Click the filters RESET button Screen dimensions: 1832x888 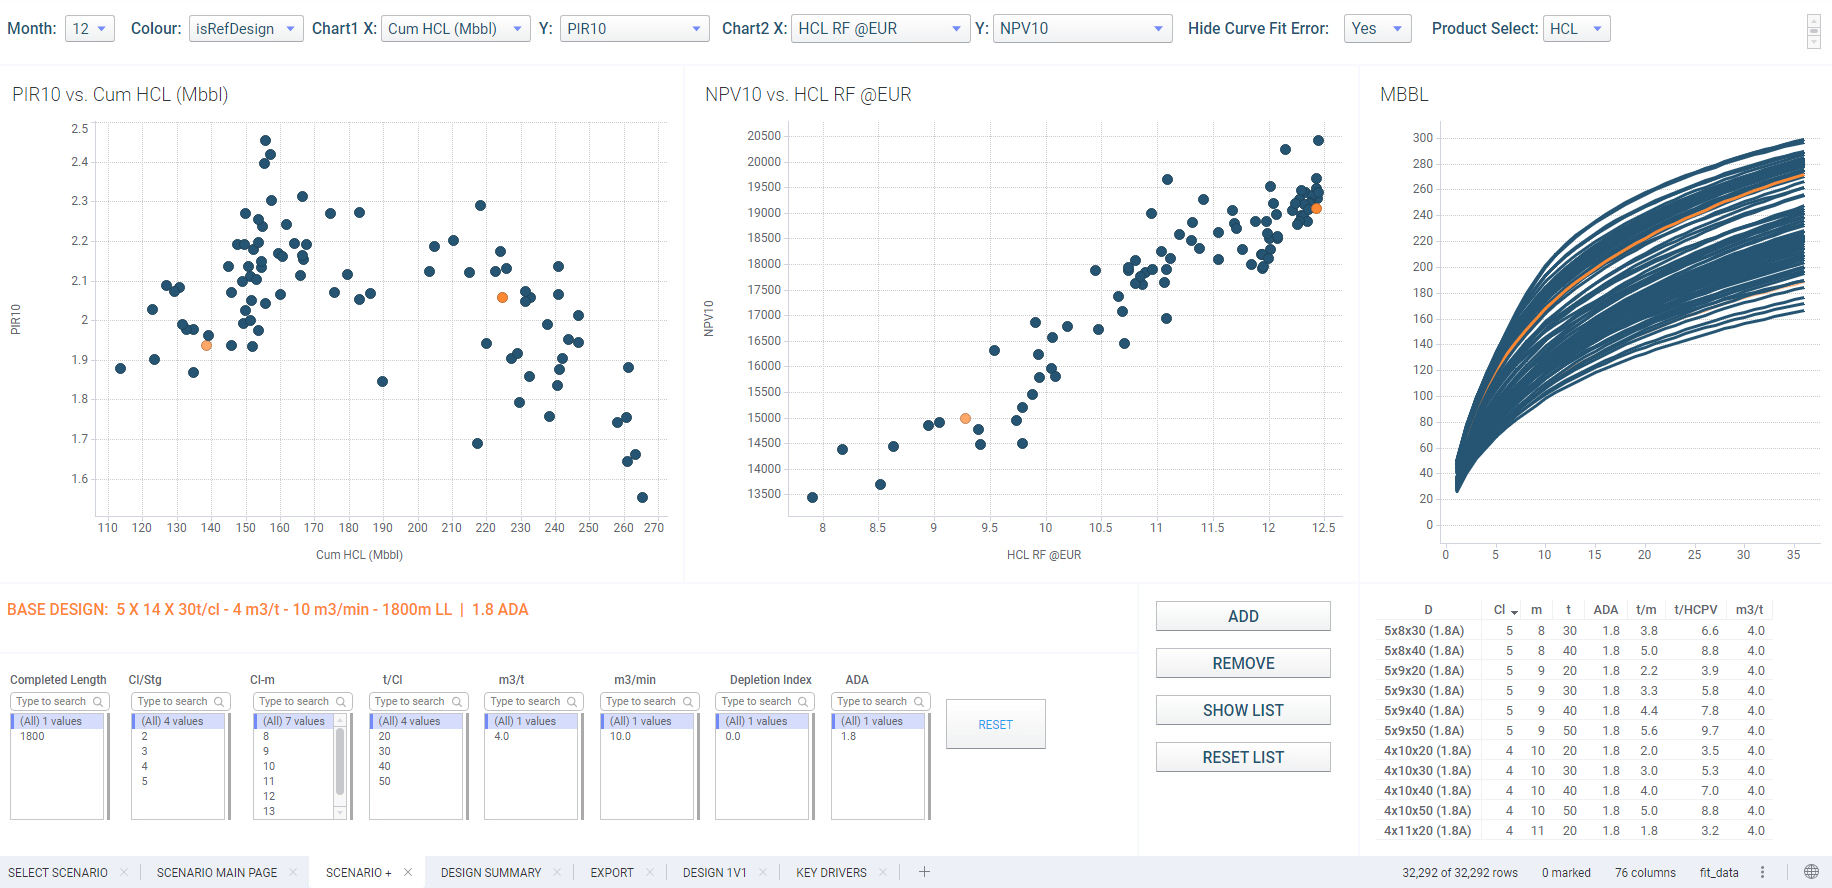(995, 724)
